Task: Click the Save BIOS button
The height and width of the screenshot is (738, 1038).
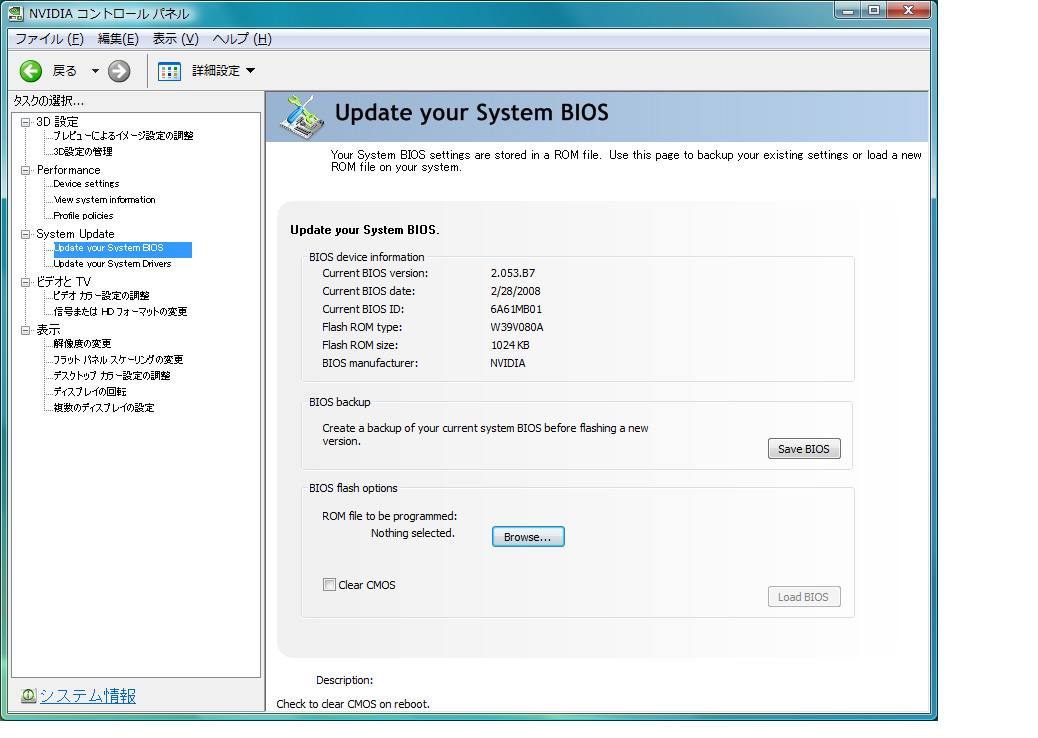Action: [803, 449]
